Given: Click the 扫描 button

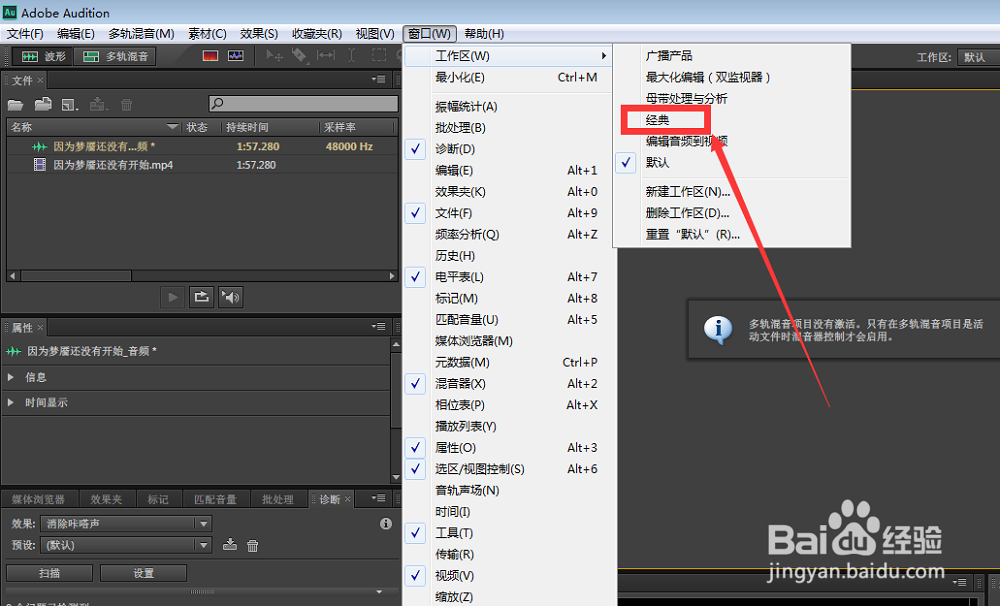Looking at the screenshot, I should [x=49, y=573].
